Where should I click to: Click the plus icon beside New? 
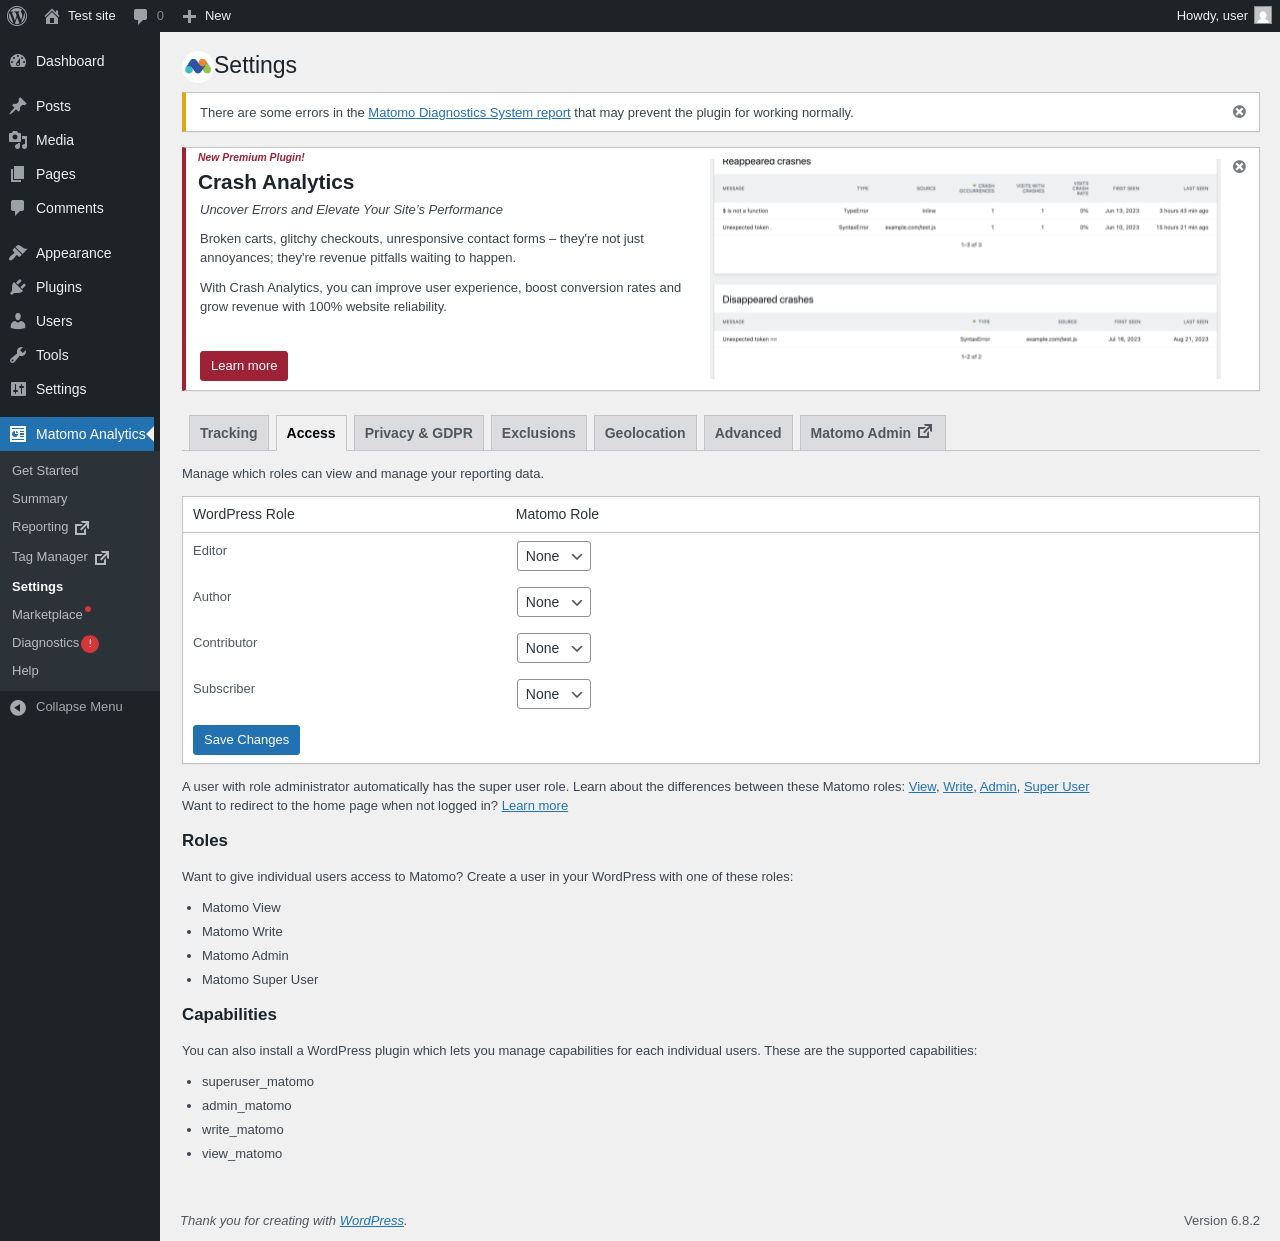point(189,16)
